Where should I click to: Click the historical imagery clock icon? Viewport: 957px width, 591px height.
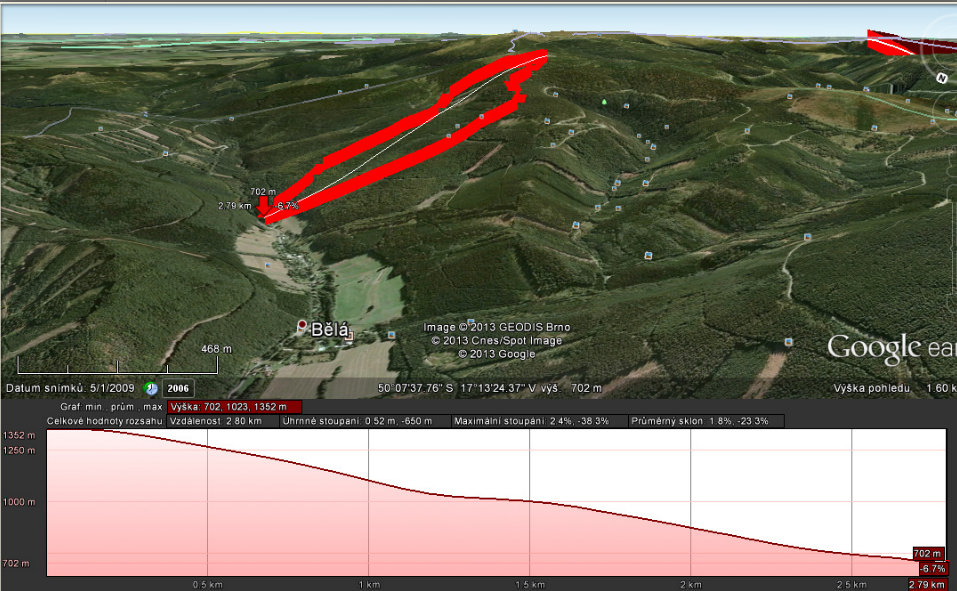click(x=151, y=388)
